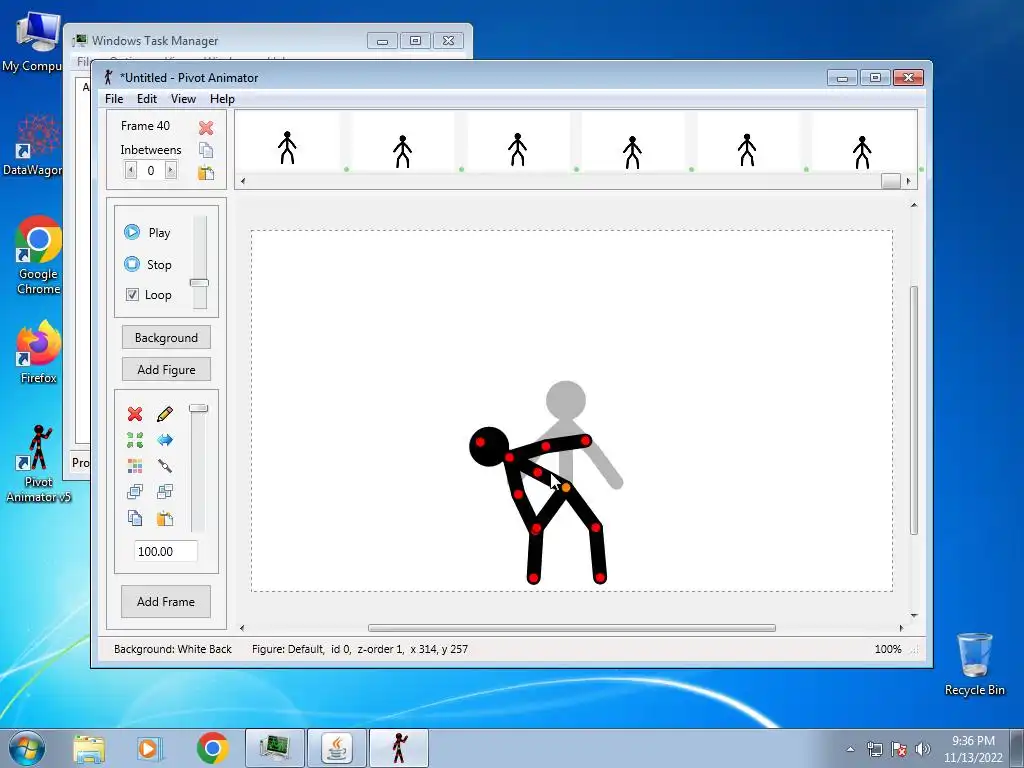
Task: Copy the selected figure
Action: 135,518
